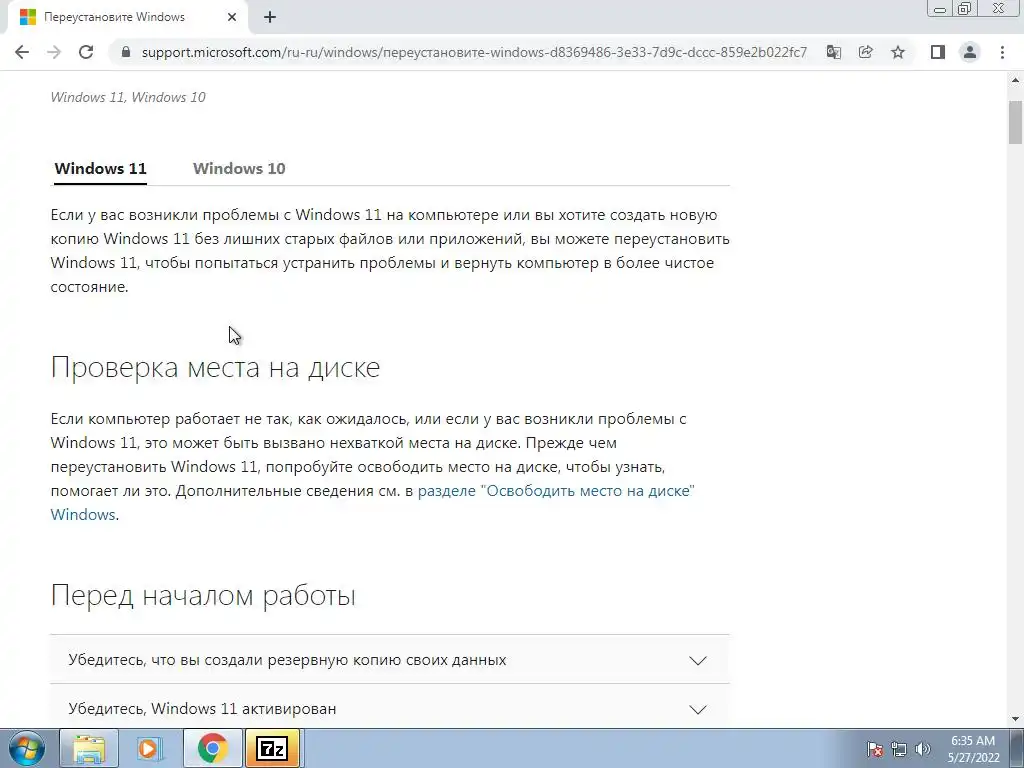This screenshot has height=768, width=1024.
Task: Click the scrollbar down arrow
Action: [1016, 719]
